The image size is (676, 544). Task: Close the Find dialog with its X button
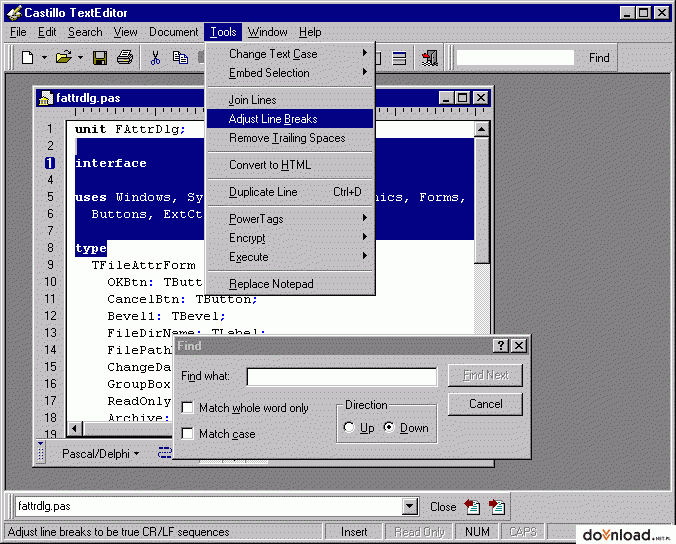click(519, 346)
